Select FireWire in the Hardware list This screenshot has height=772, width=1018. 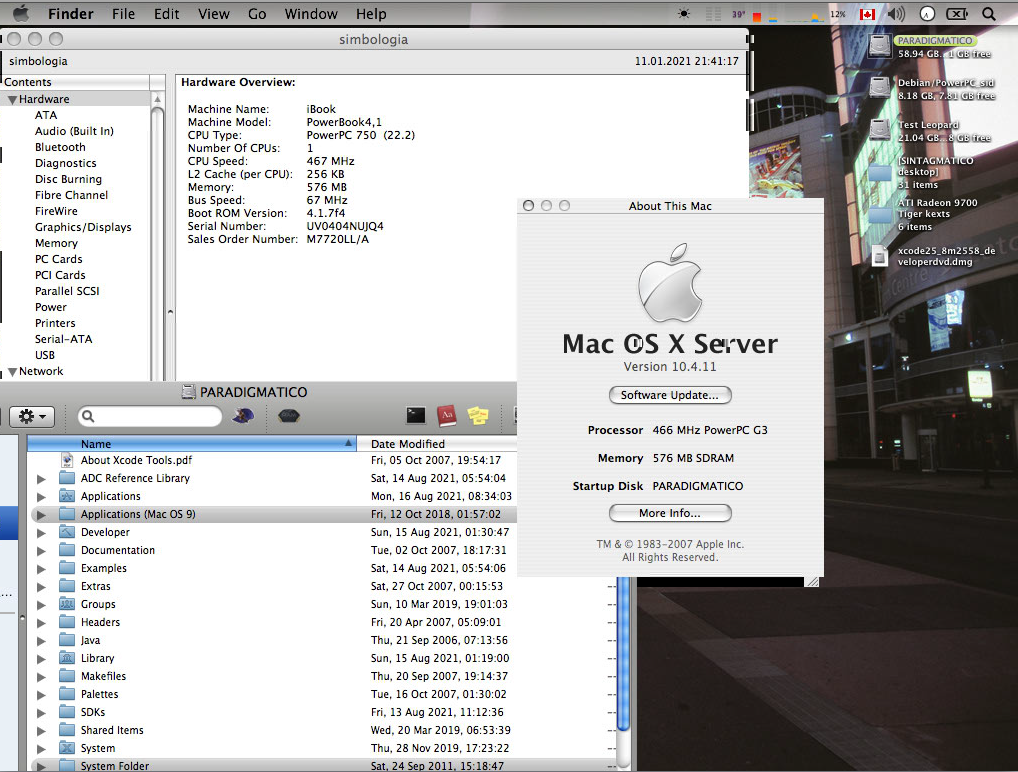[56, 211]
